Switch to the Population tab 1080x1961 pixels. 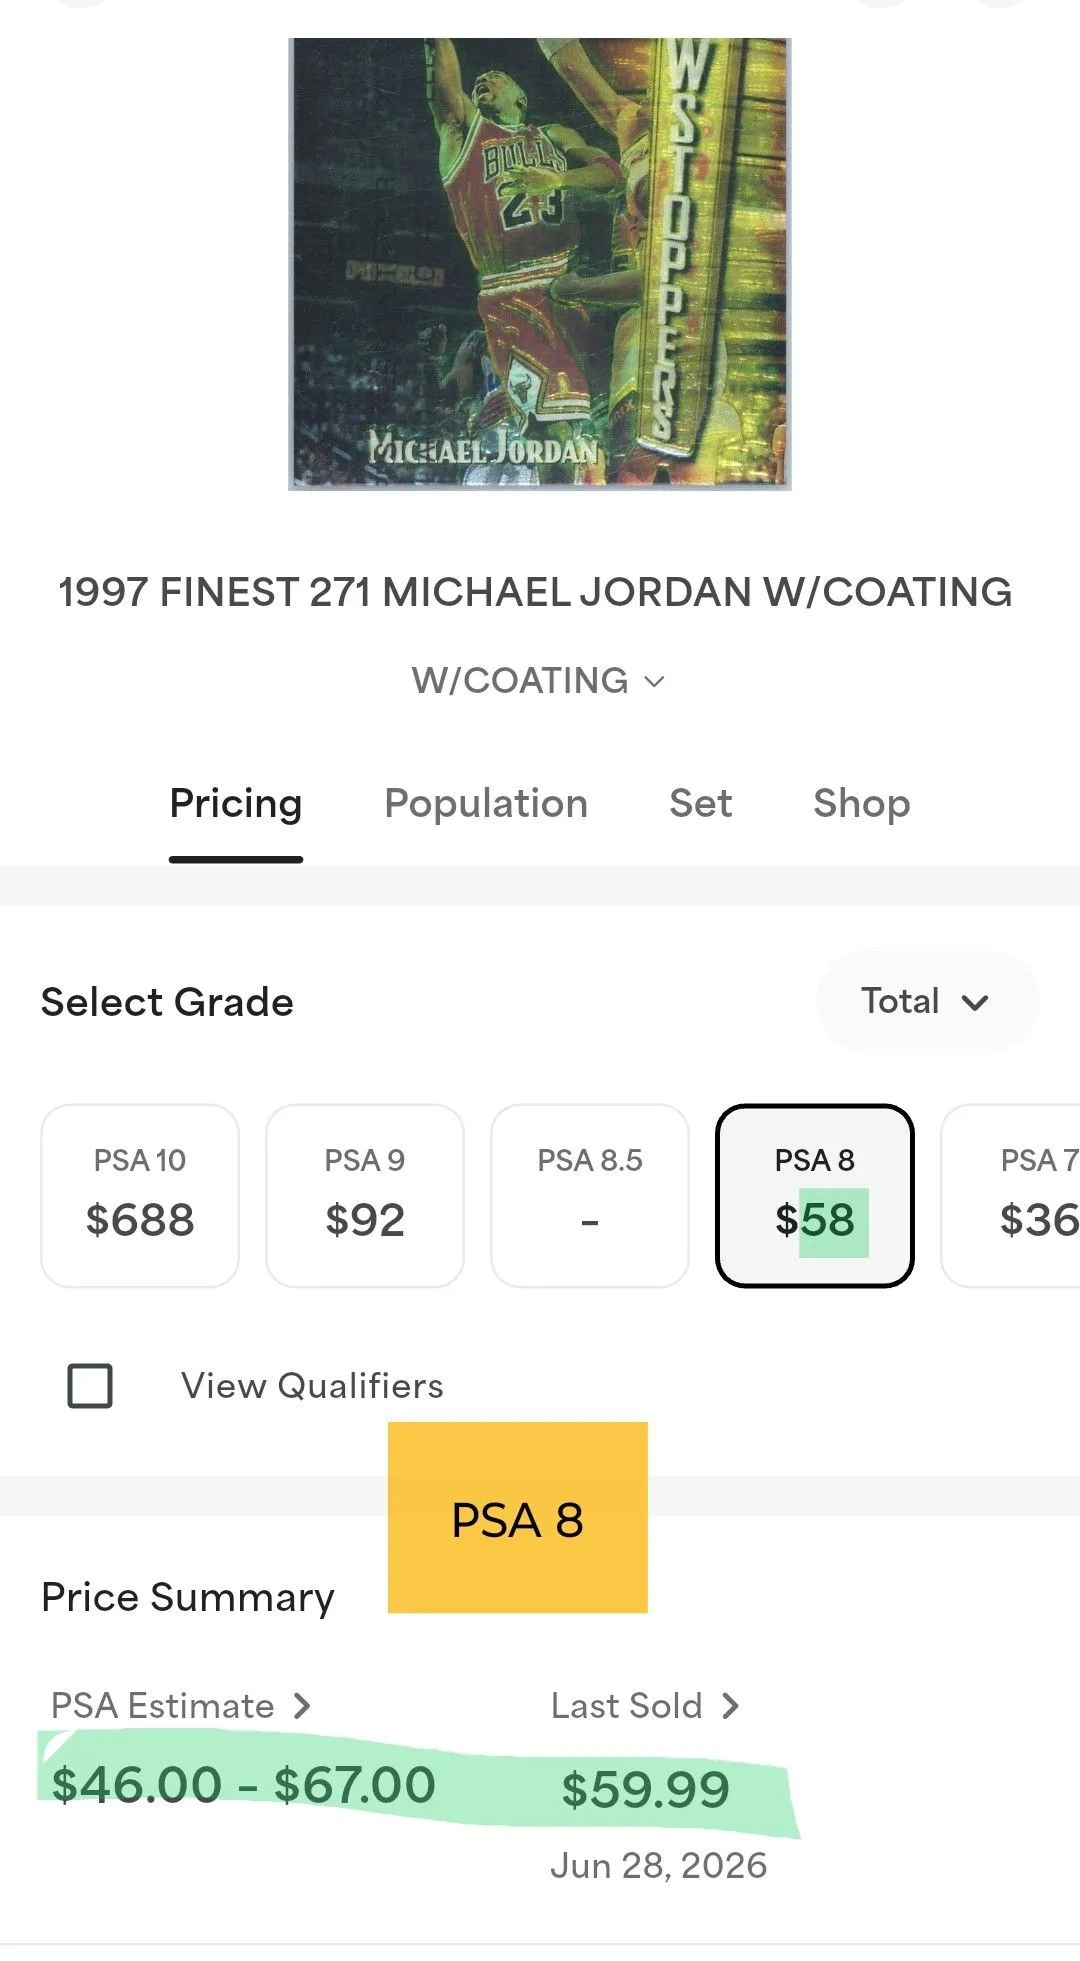(486, 803)
